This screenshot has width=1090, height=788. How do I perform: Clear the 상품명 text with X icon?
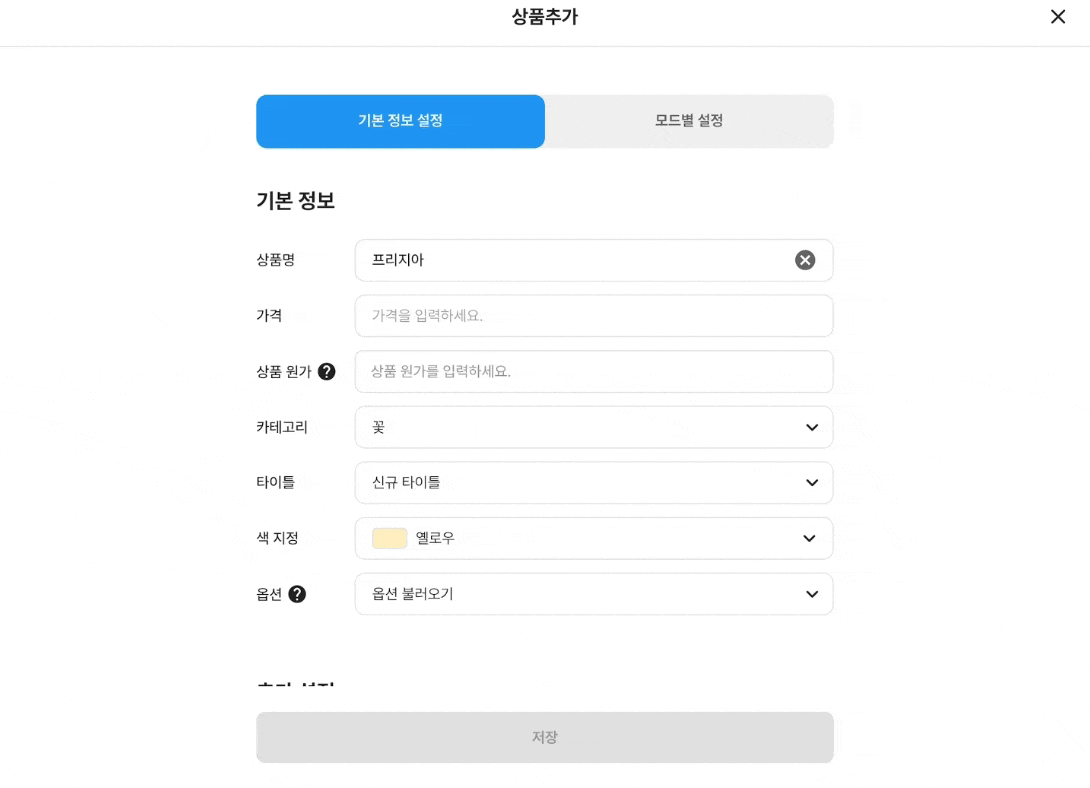click(x=805, y=260)
